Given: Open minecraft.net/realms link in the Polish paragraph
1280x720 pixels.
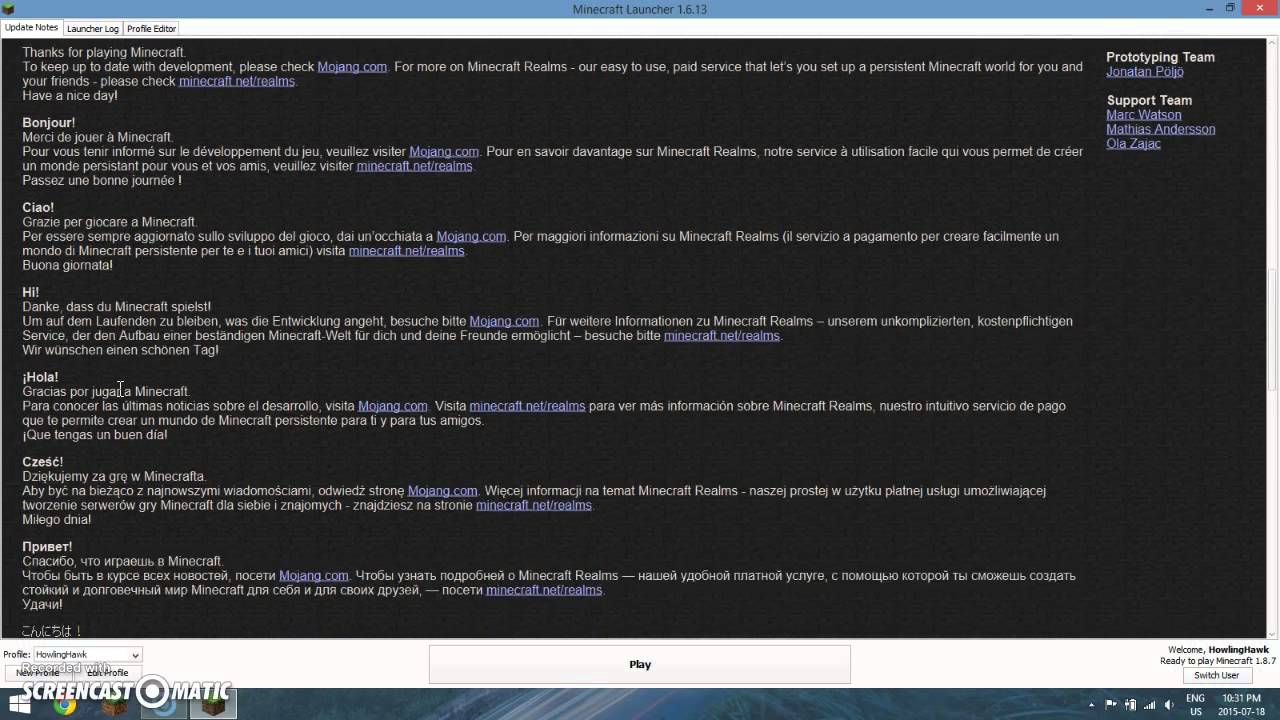Looking at the screenshot, I should 534,506.
